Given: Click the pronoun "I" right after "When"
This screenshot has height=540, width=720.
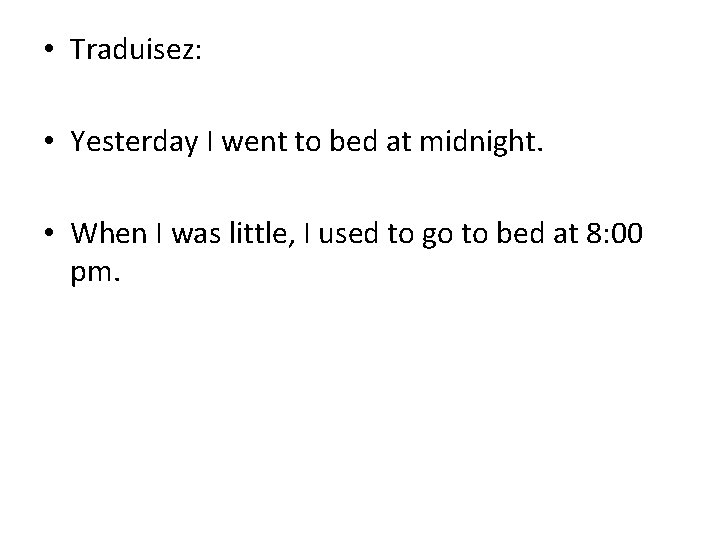Looking at the screenshot, I should click(159, 233).
